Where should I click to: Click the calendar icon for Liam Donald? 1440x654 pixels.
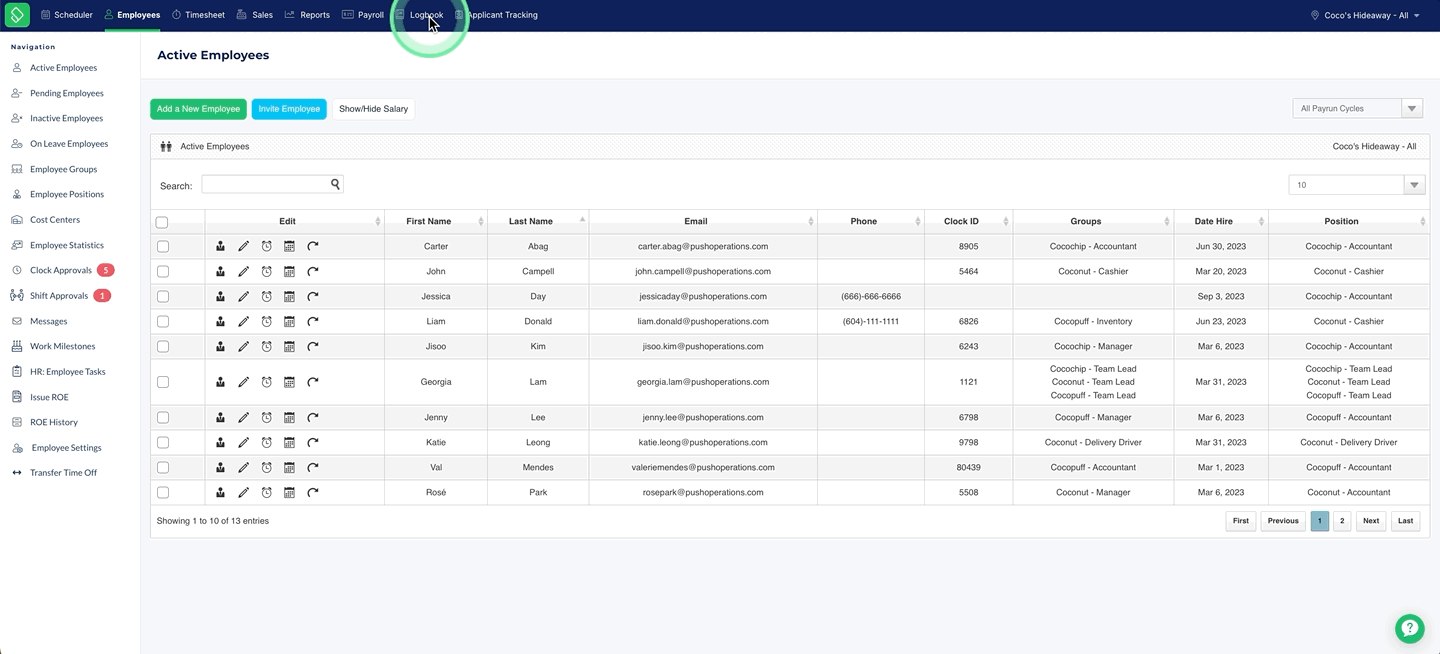(x=289, y=321)
